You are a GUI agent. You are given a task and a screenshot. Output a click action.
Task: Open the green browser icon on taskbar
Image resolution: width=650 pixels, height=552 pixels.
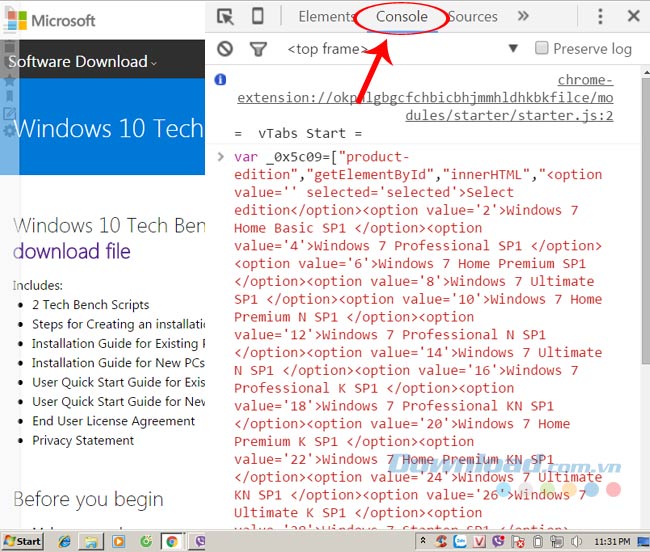[x=146, y=541]
